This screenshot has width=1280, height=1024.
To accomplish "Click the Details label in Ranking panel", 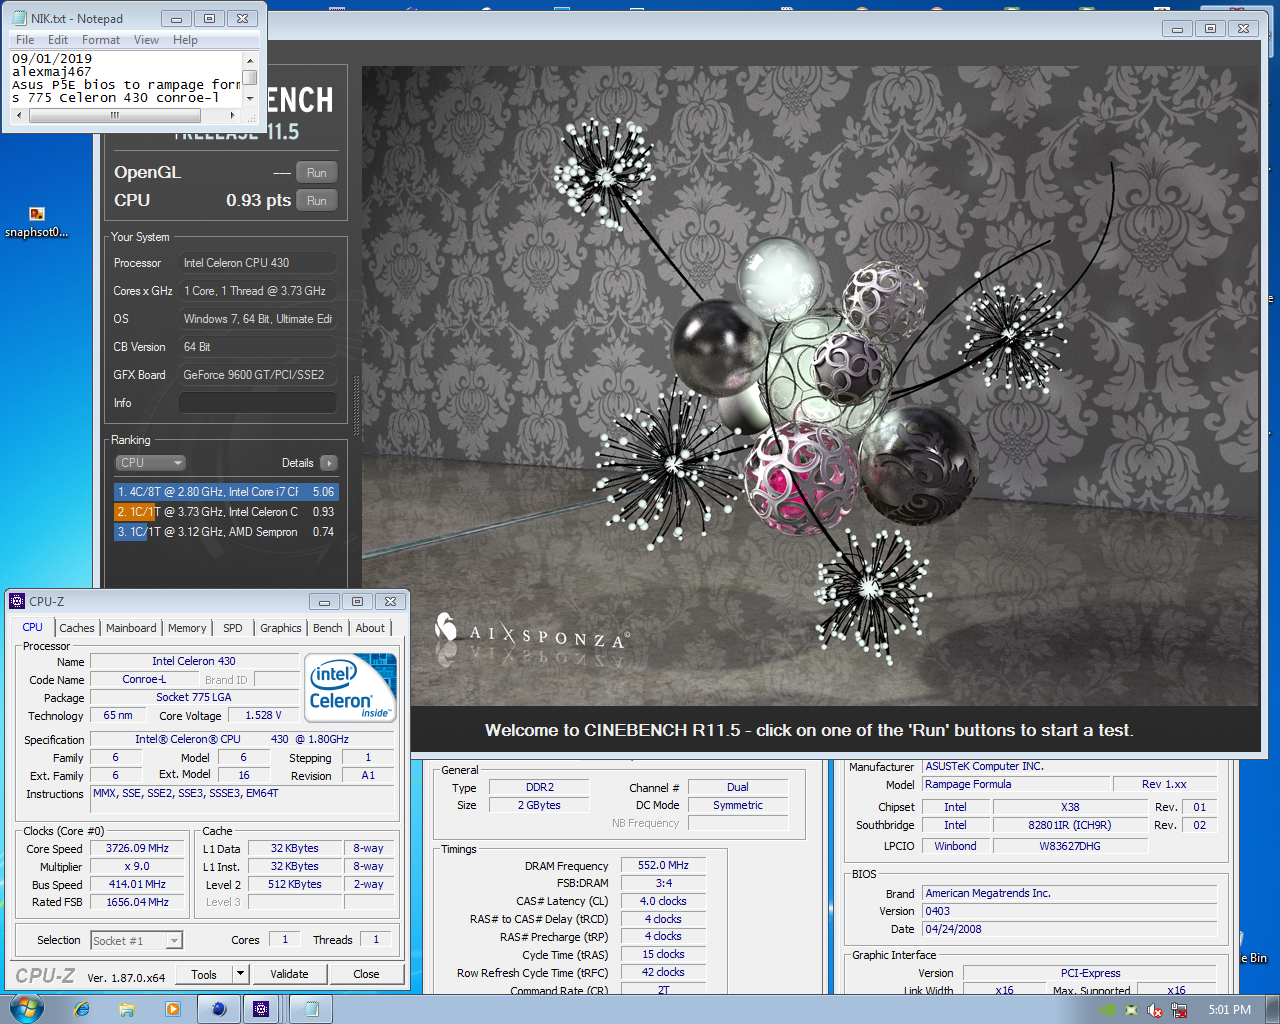I will [x=297, y=463].
